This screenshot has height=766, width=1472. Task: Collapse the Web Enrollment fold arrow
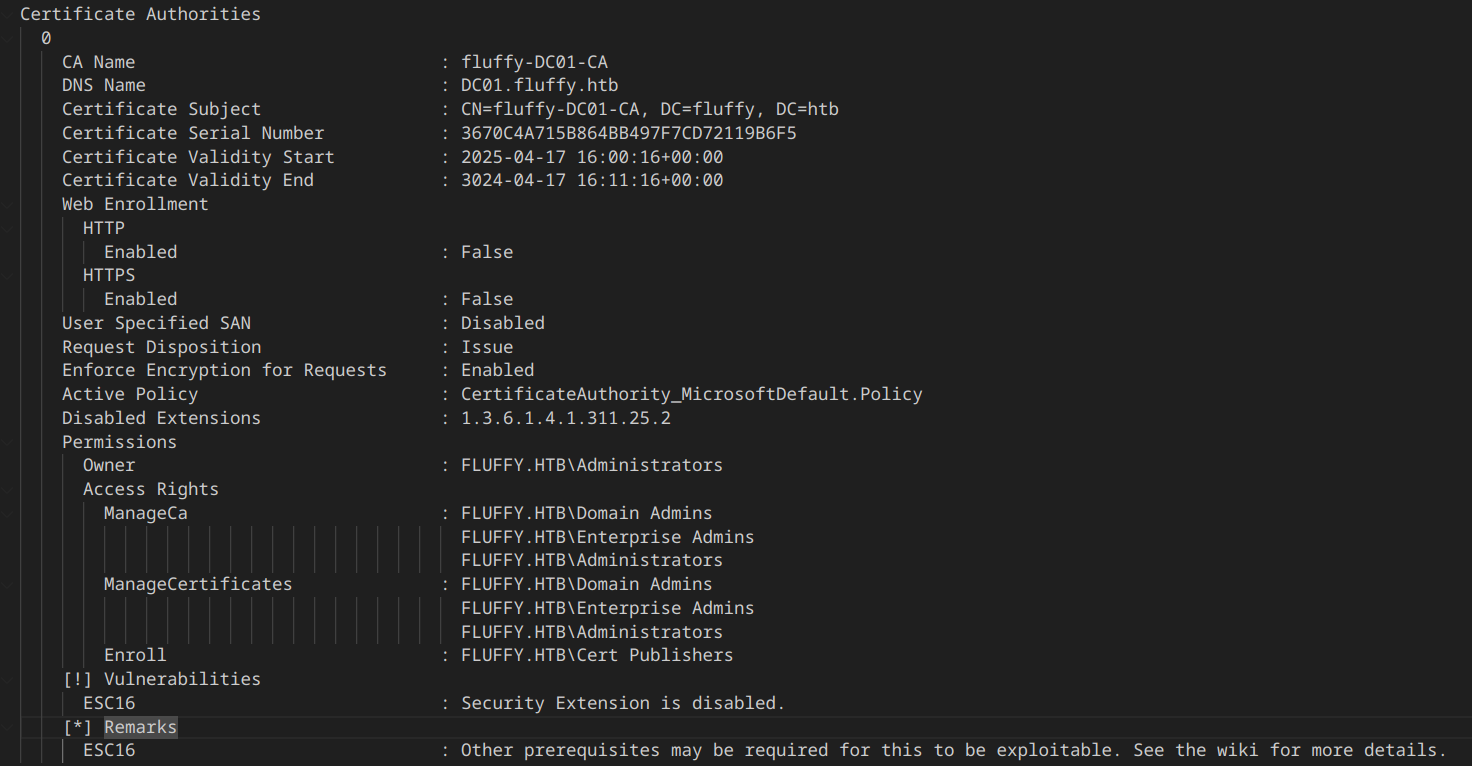pyautogui.click(x=9, y=204)
